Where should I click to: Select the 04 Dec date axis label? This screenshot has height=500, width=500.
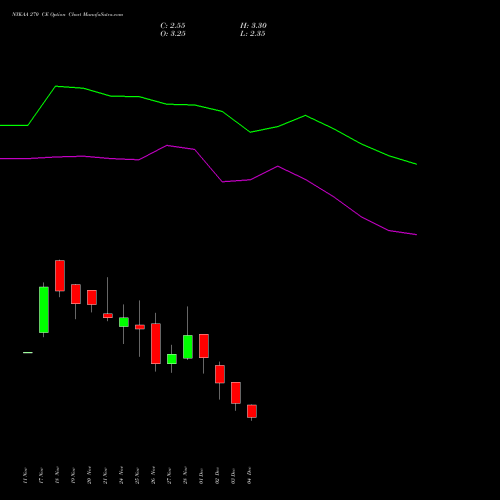[249, 476]
